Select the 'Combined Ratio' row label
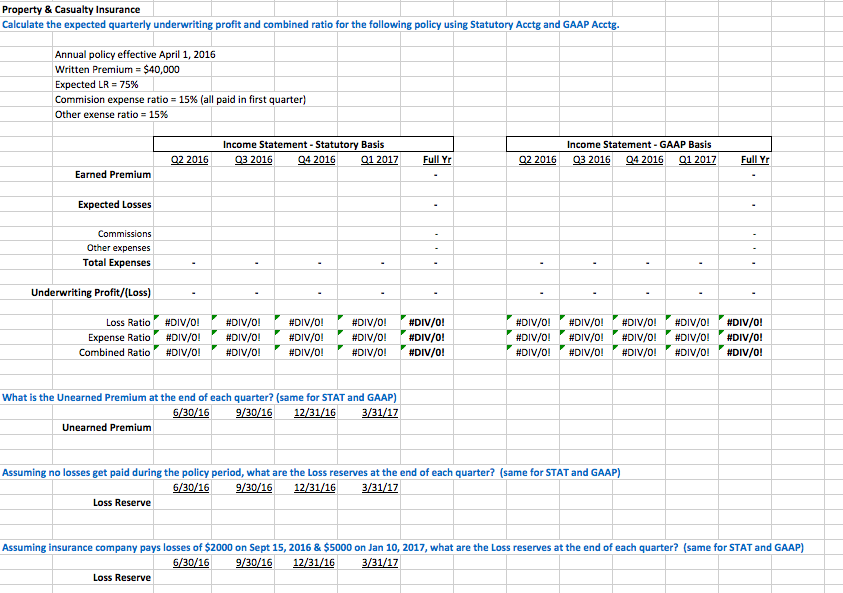 115,353
